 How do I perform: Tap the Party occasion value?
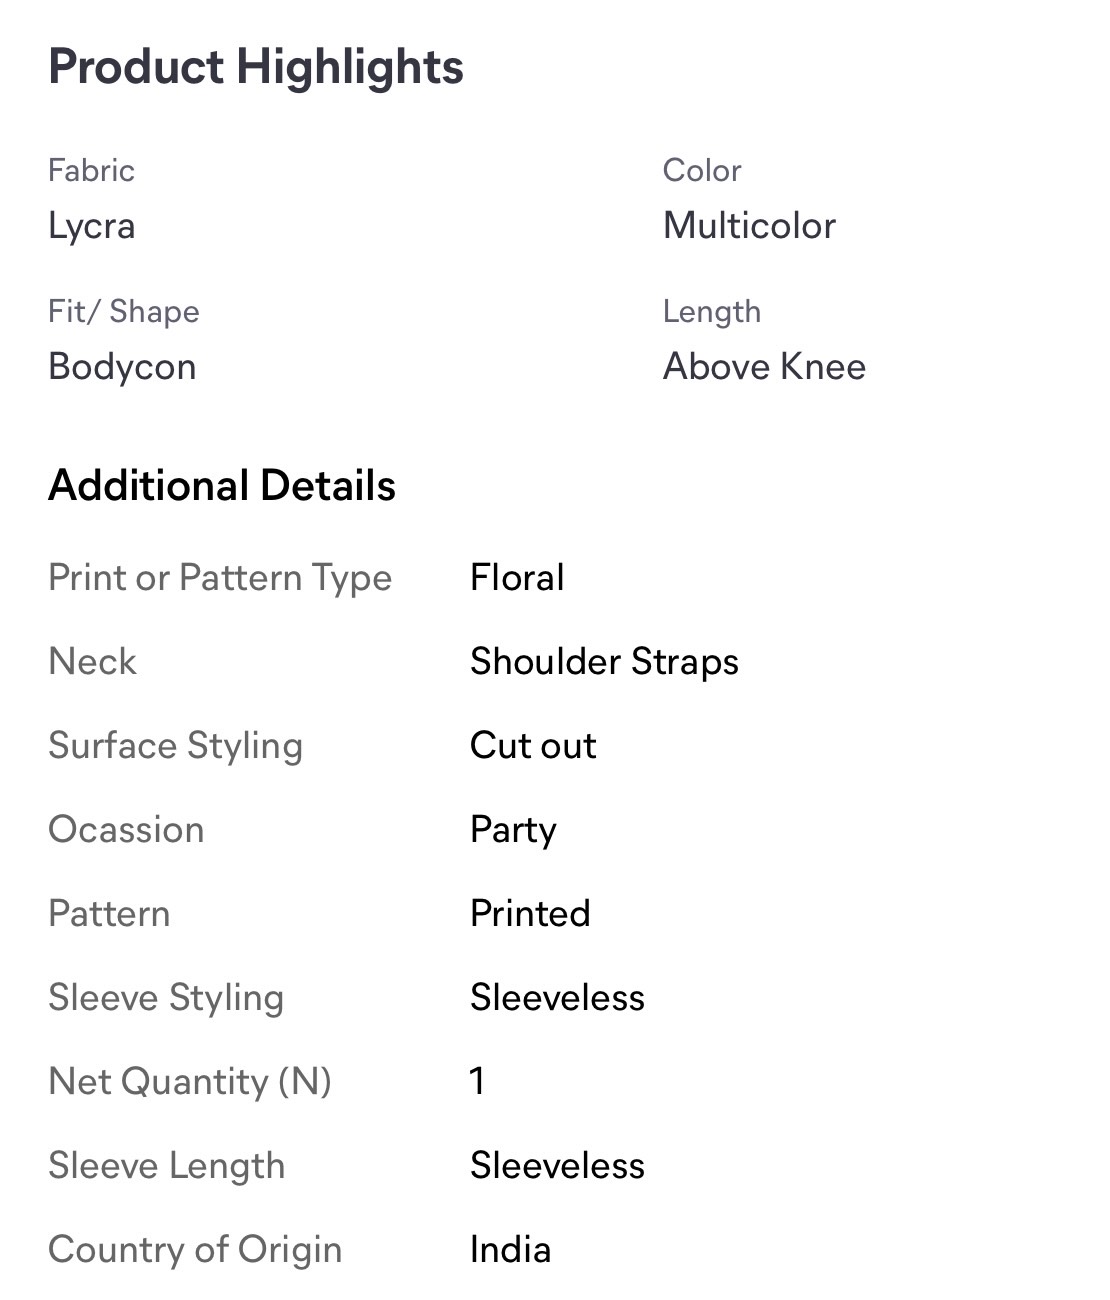(x=513, y=830)
